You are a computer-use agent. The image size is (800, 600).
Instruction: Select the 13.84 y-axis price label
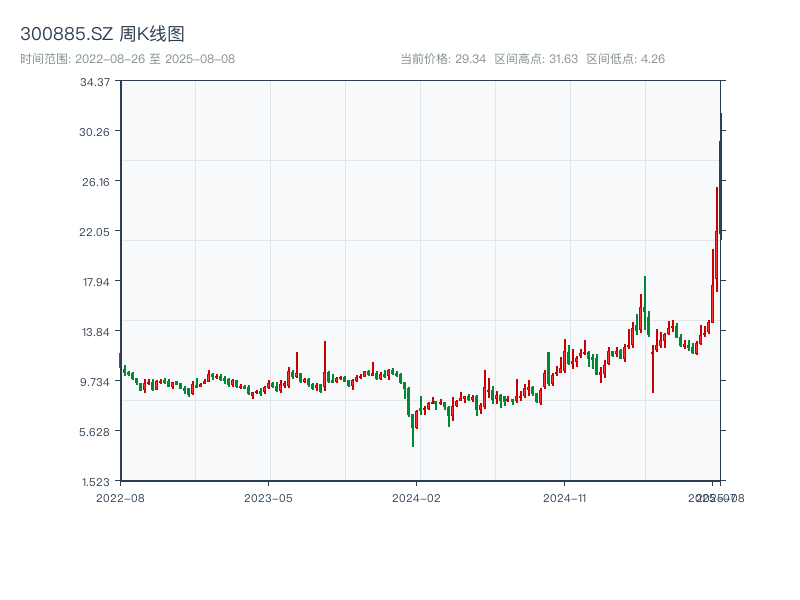coord(96,331)
